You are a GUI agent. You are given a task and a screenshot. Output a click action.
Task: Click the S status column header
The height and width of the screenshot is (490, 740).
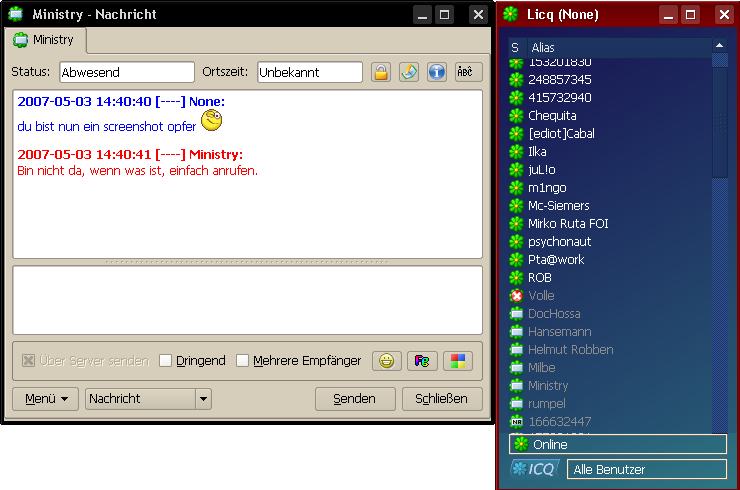coord(515,48)
